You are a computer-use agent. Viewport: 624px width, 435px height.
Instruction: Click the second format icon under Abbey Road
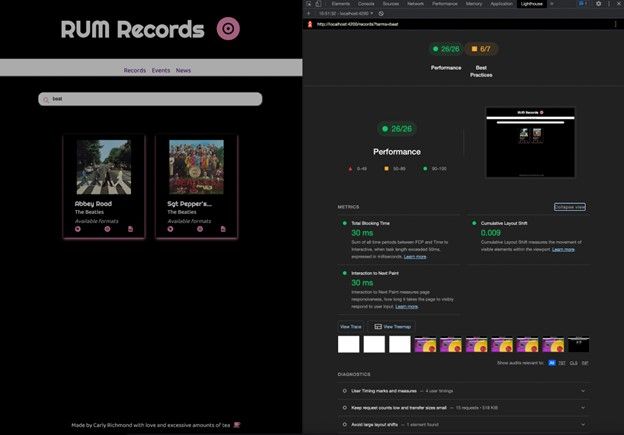[x=107, y=229]
